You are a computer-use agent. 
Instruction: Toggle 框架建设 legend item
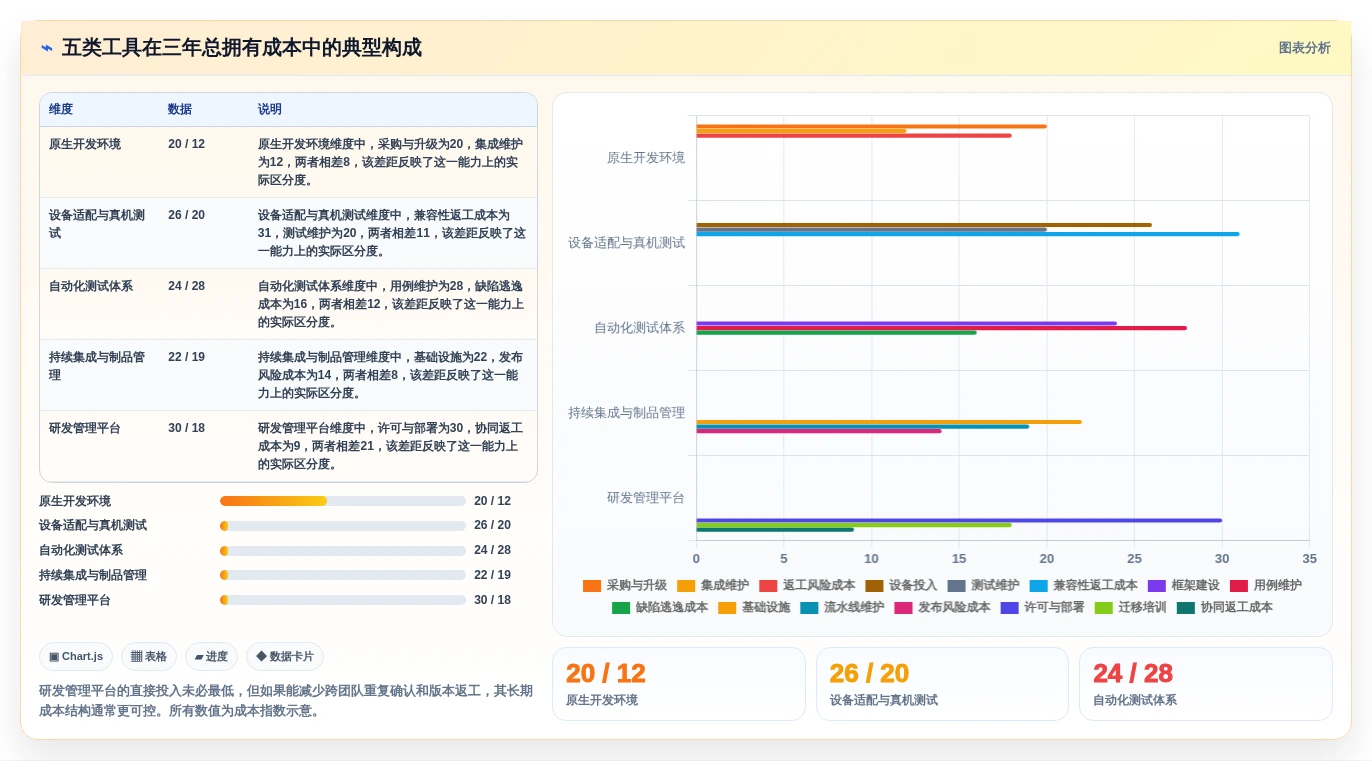[1183, 585]
